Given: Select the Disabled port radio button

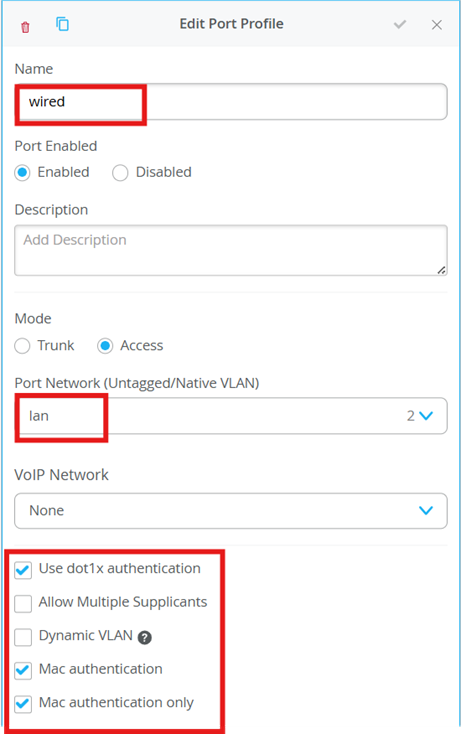Looking at the screenshot, I should pos(120,173).
